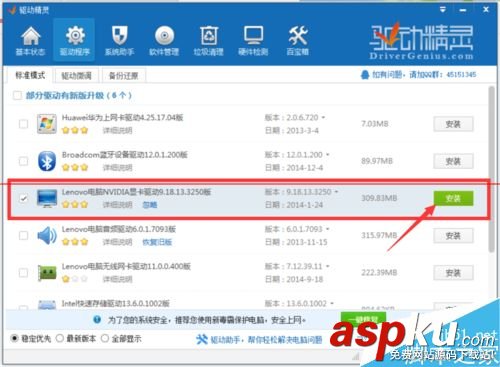
Task: Expand version dropdown 2.0.6.720
Action: click(x=323, y=118)
